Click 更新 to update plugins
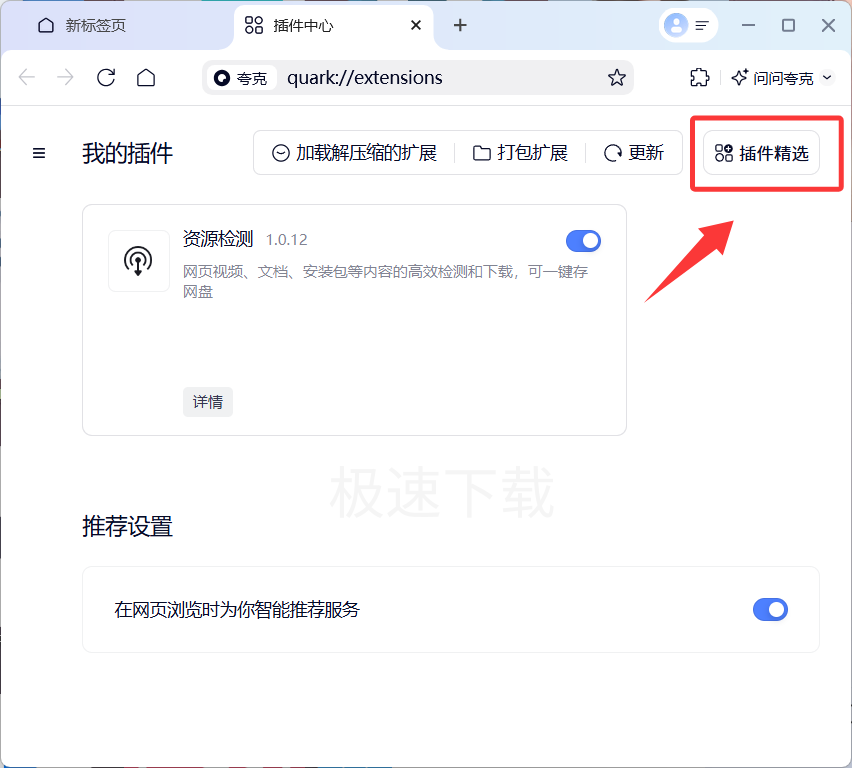Image resolution: width=852 pixels, height=768 pixels. tap(634, 153)
